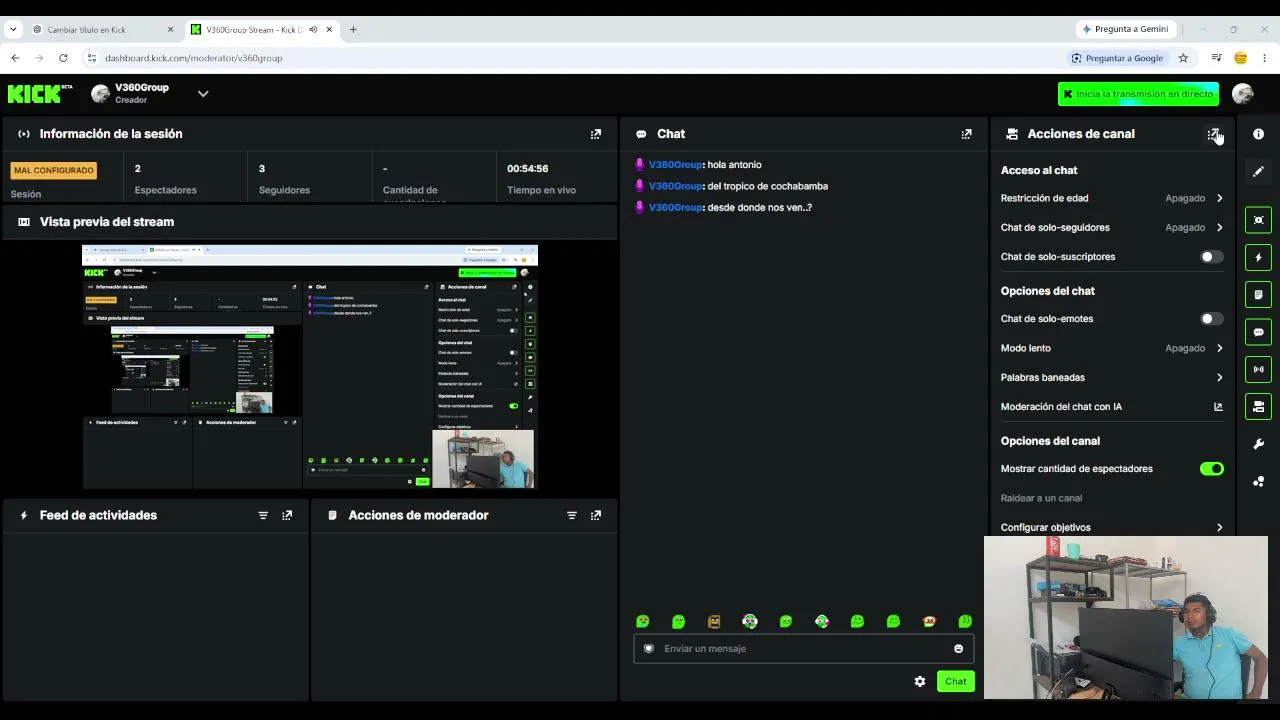Open Chat de solo-seguidores options
This screenshot has width=1280, height=720.
(x=1112, y=228)
